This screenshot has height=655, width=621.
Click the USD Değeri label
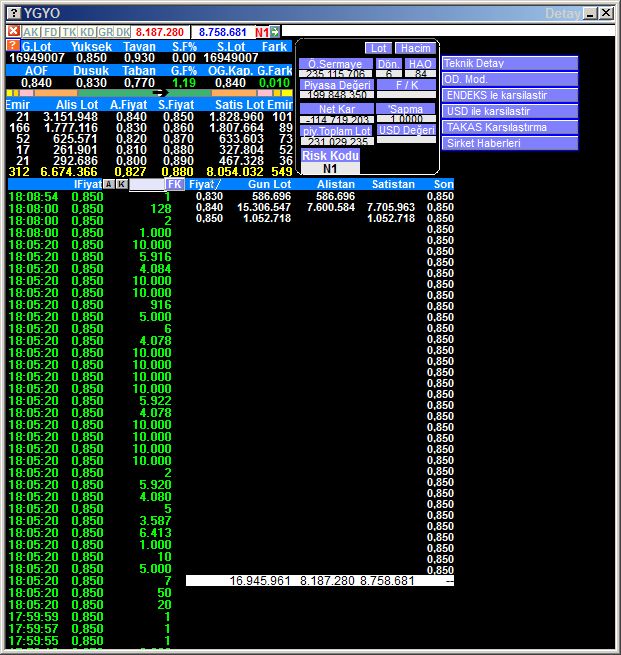407,130
